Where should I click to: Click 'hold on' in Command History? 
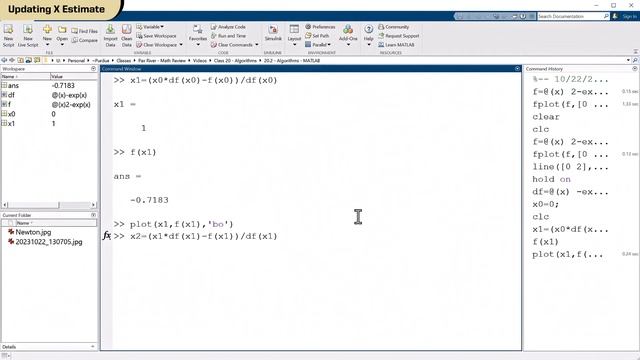551,179
